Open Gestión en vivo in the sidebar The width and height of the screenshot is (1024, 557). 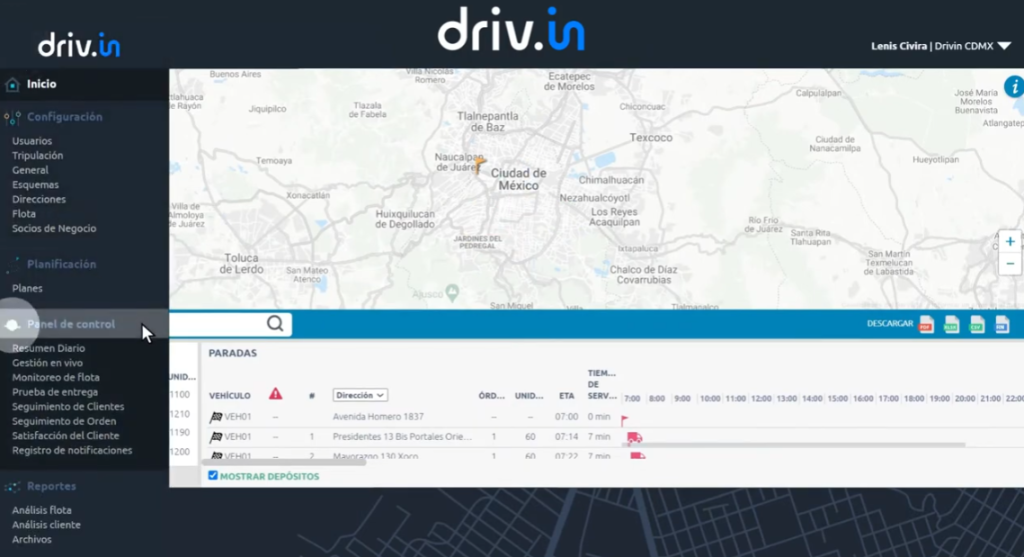(x=47, y=363)
